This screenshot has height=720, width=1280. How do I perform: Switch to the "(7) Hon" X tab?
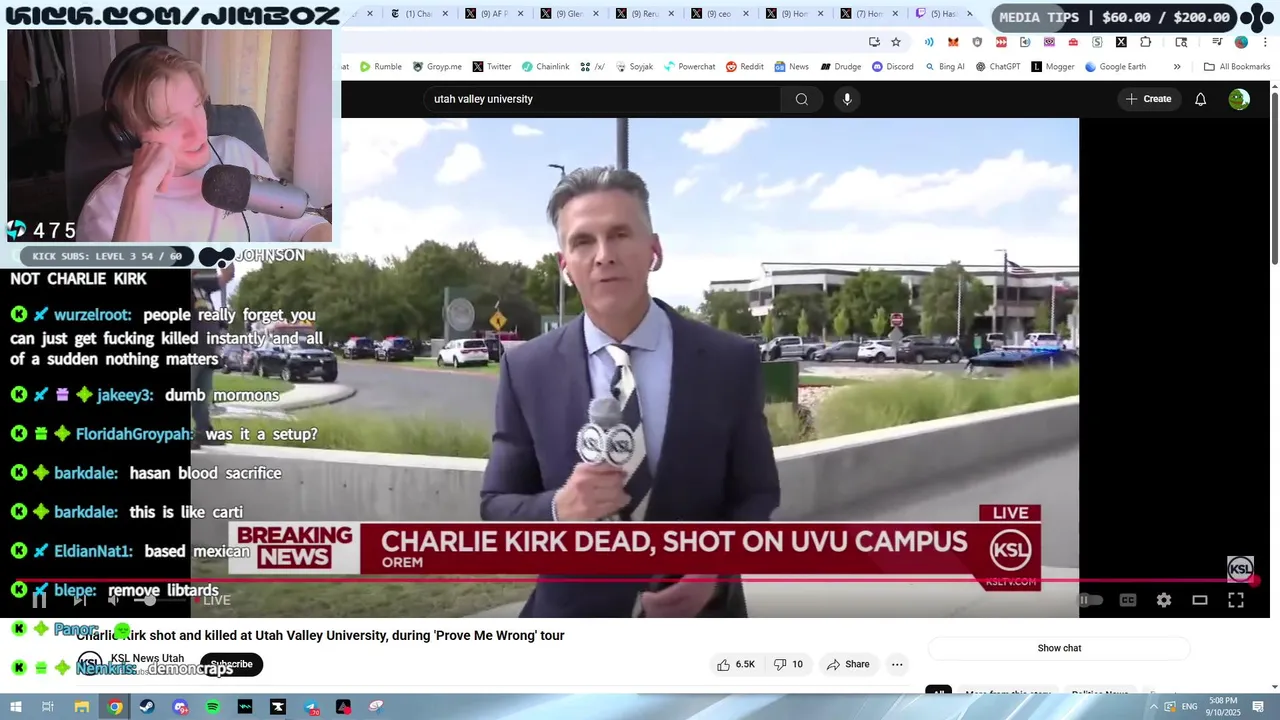(869, 14)
